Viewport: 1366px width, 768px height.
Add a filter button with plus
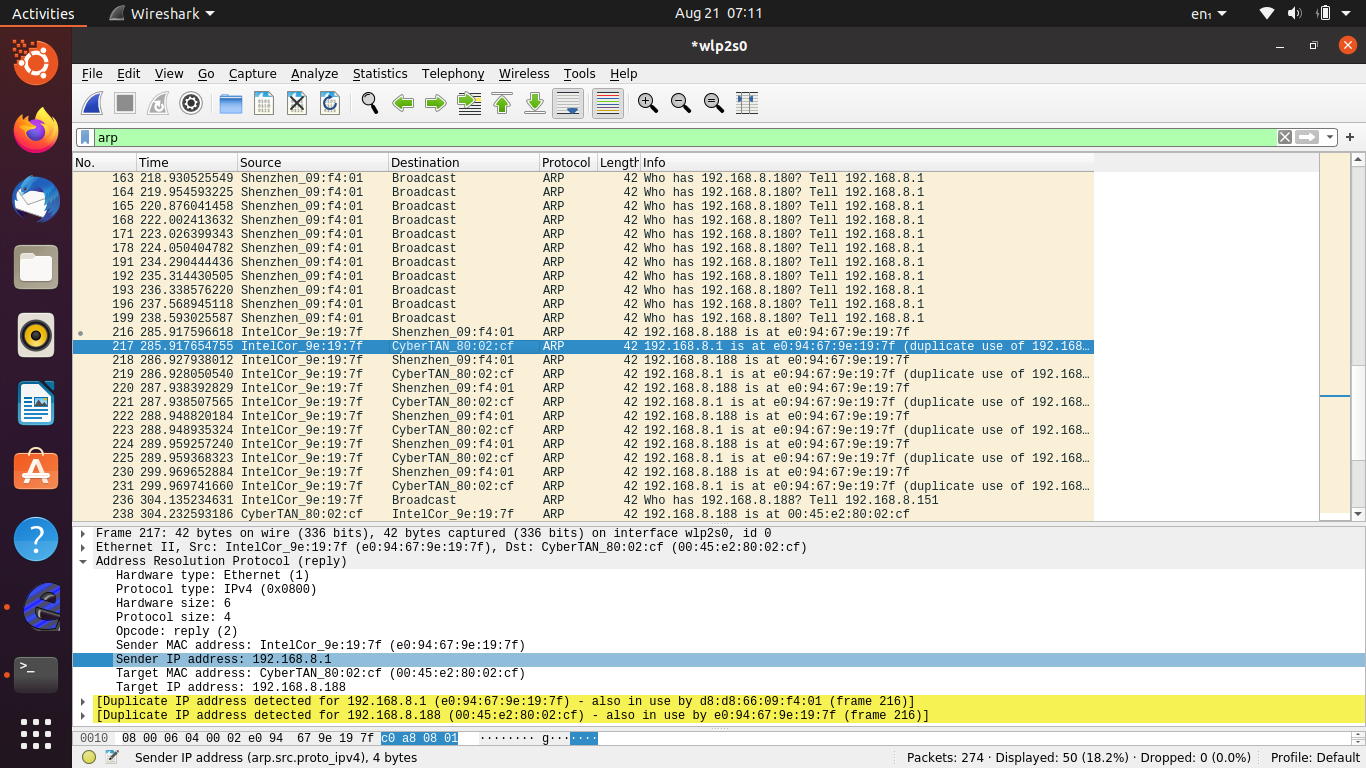click(1350, 137)
